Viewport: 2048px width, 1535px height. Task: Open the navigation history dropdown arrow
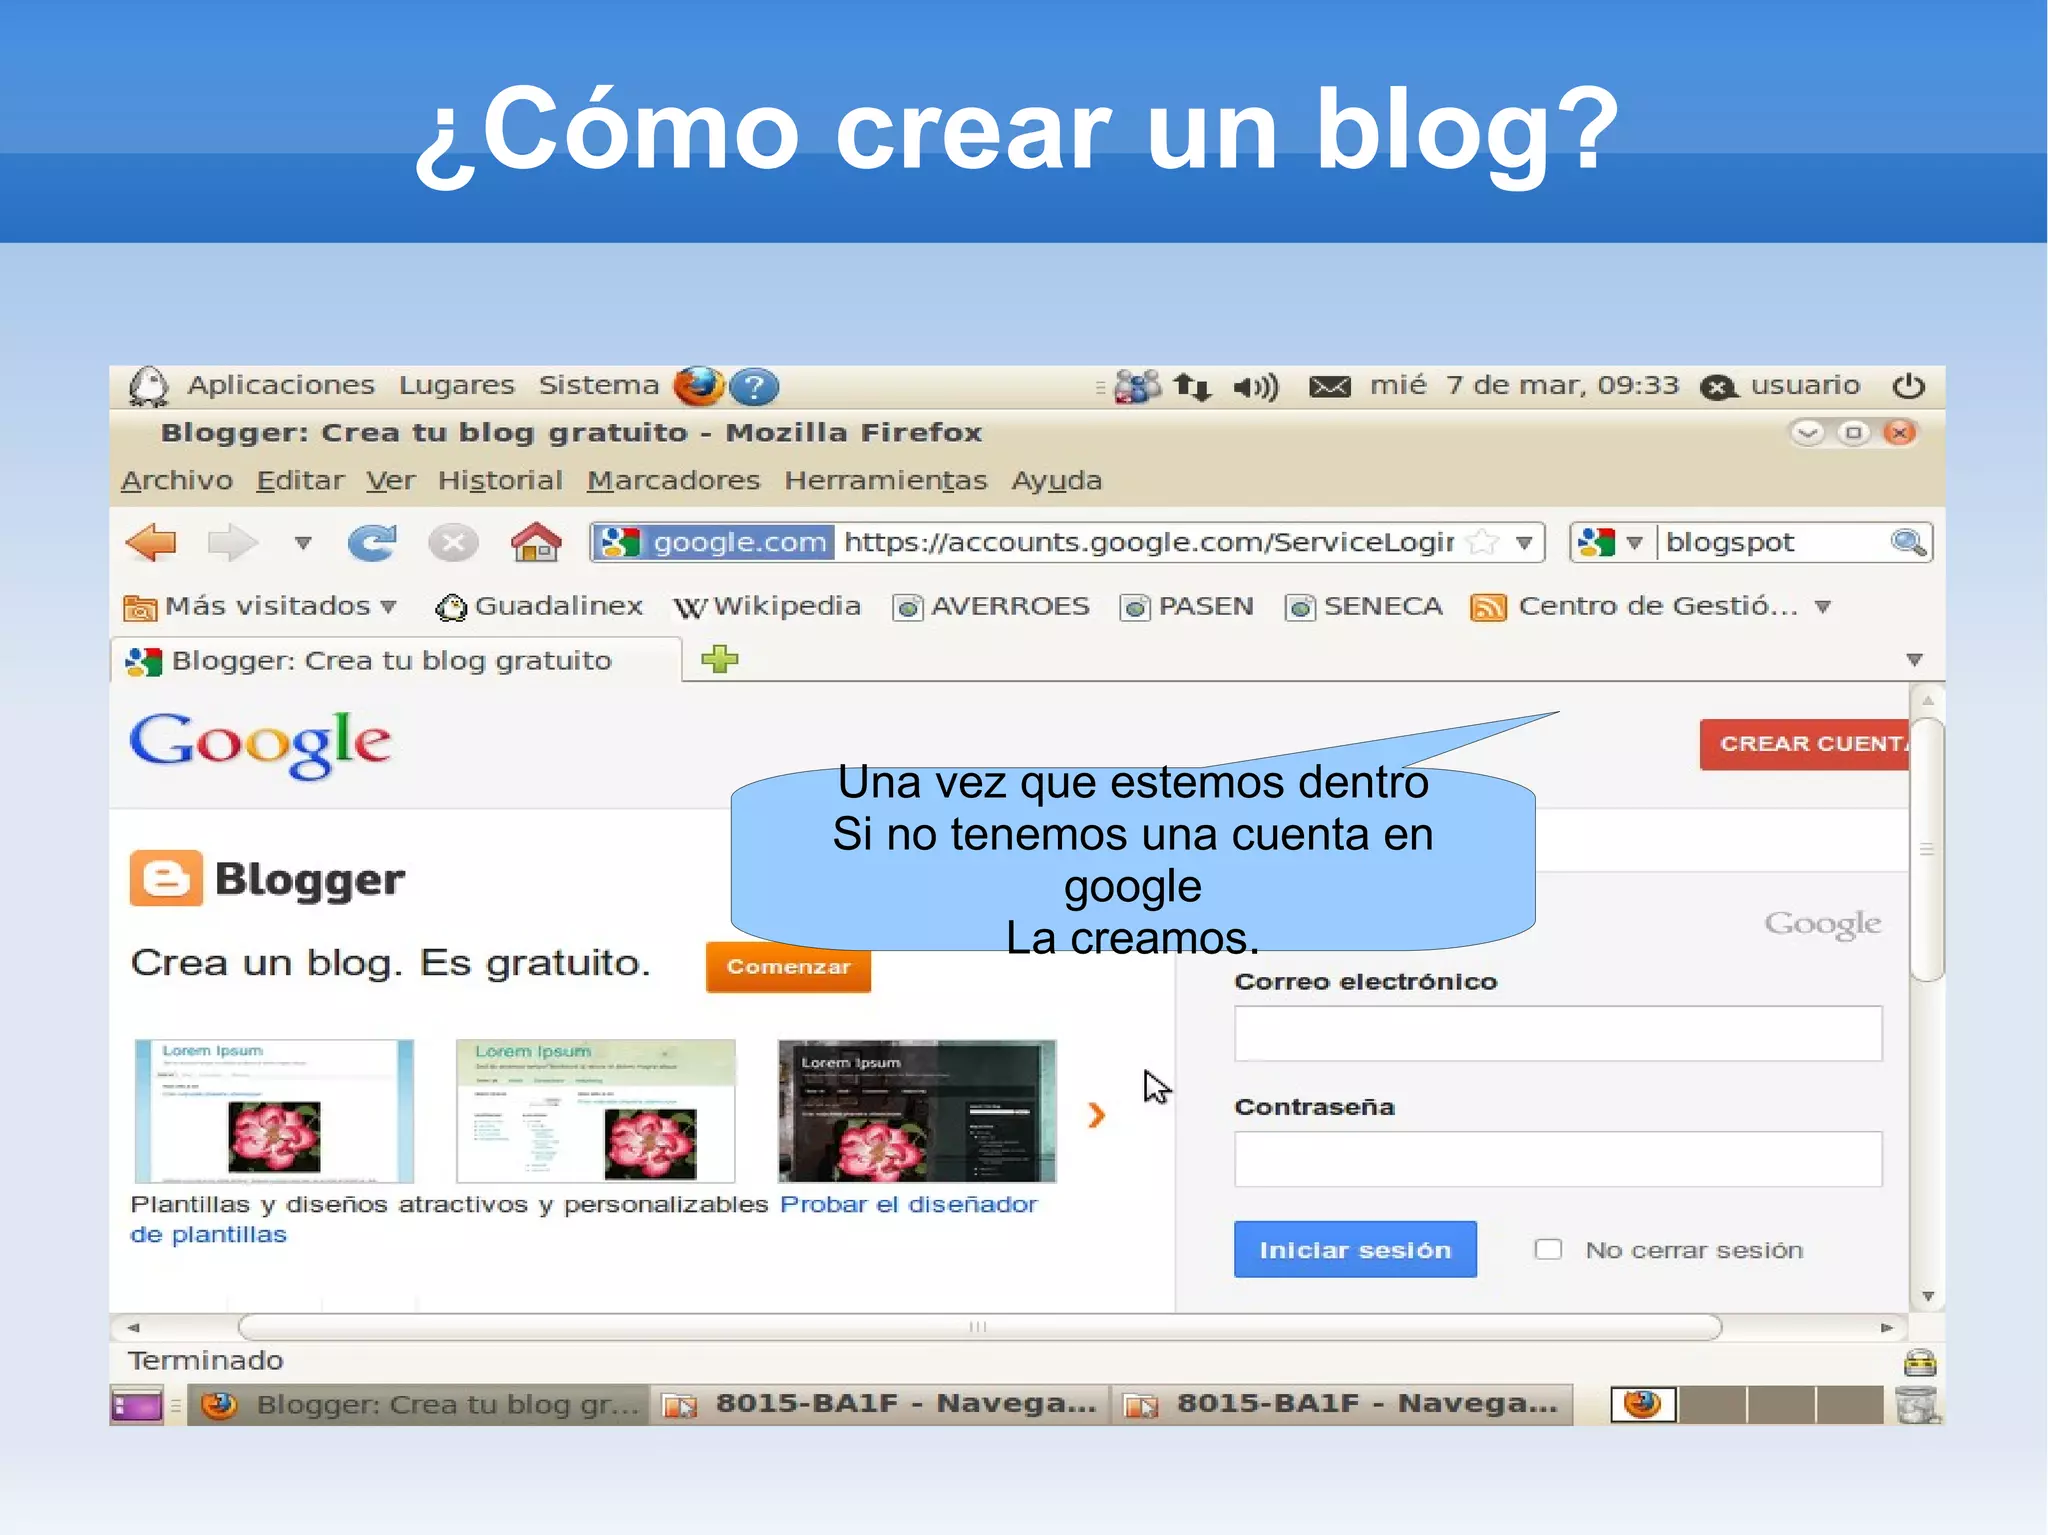pyautogui.click(x=303, y=543)
